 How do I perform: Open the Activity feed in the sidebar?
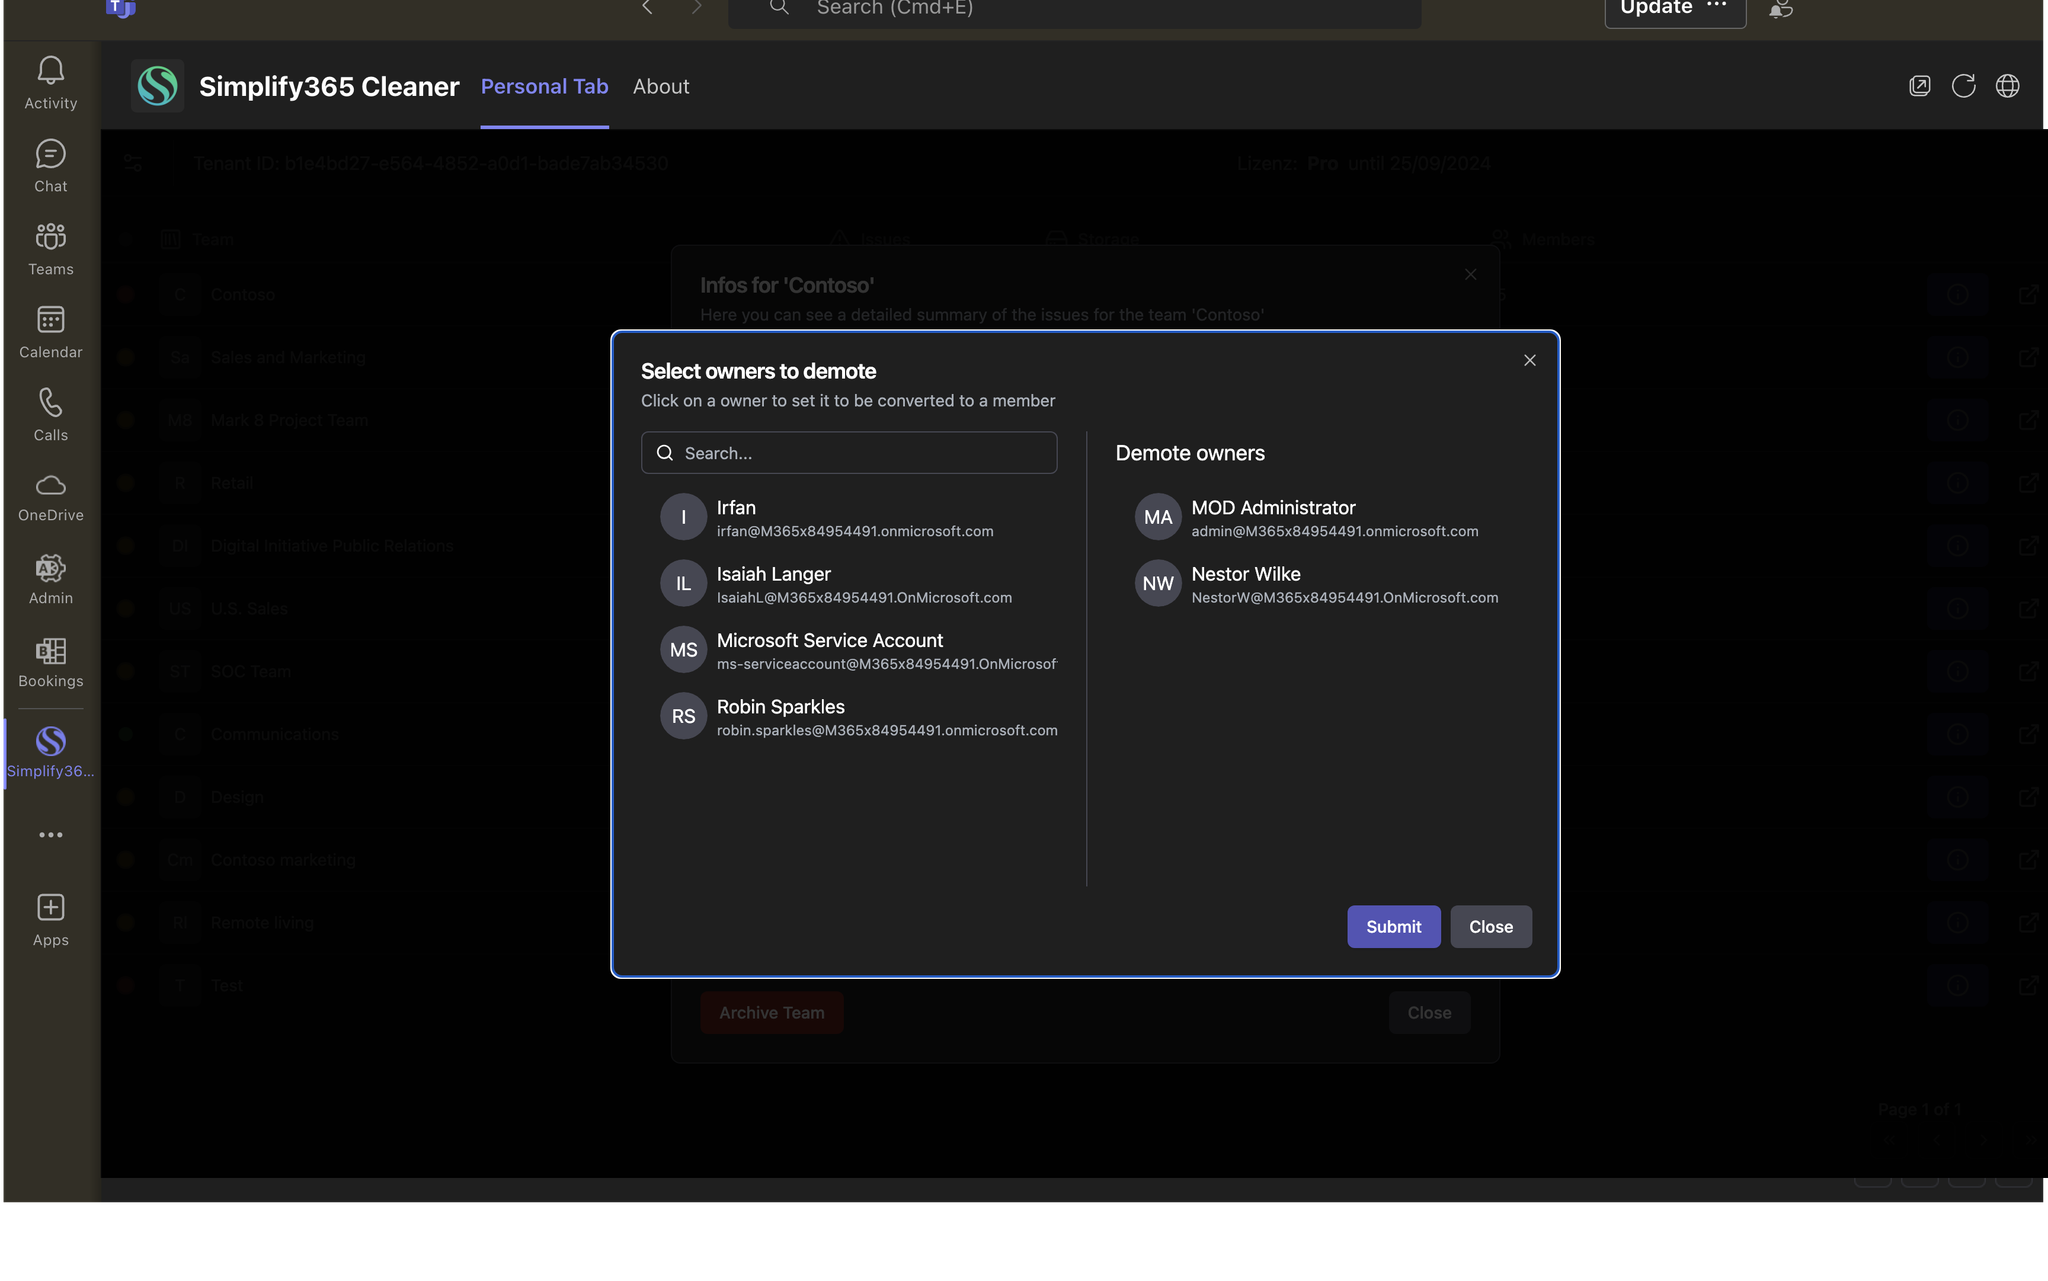coord(50,82)
